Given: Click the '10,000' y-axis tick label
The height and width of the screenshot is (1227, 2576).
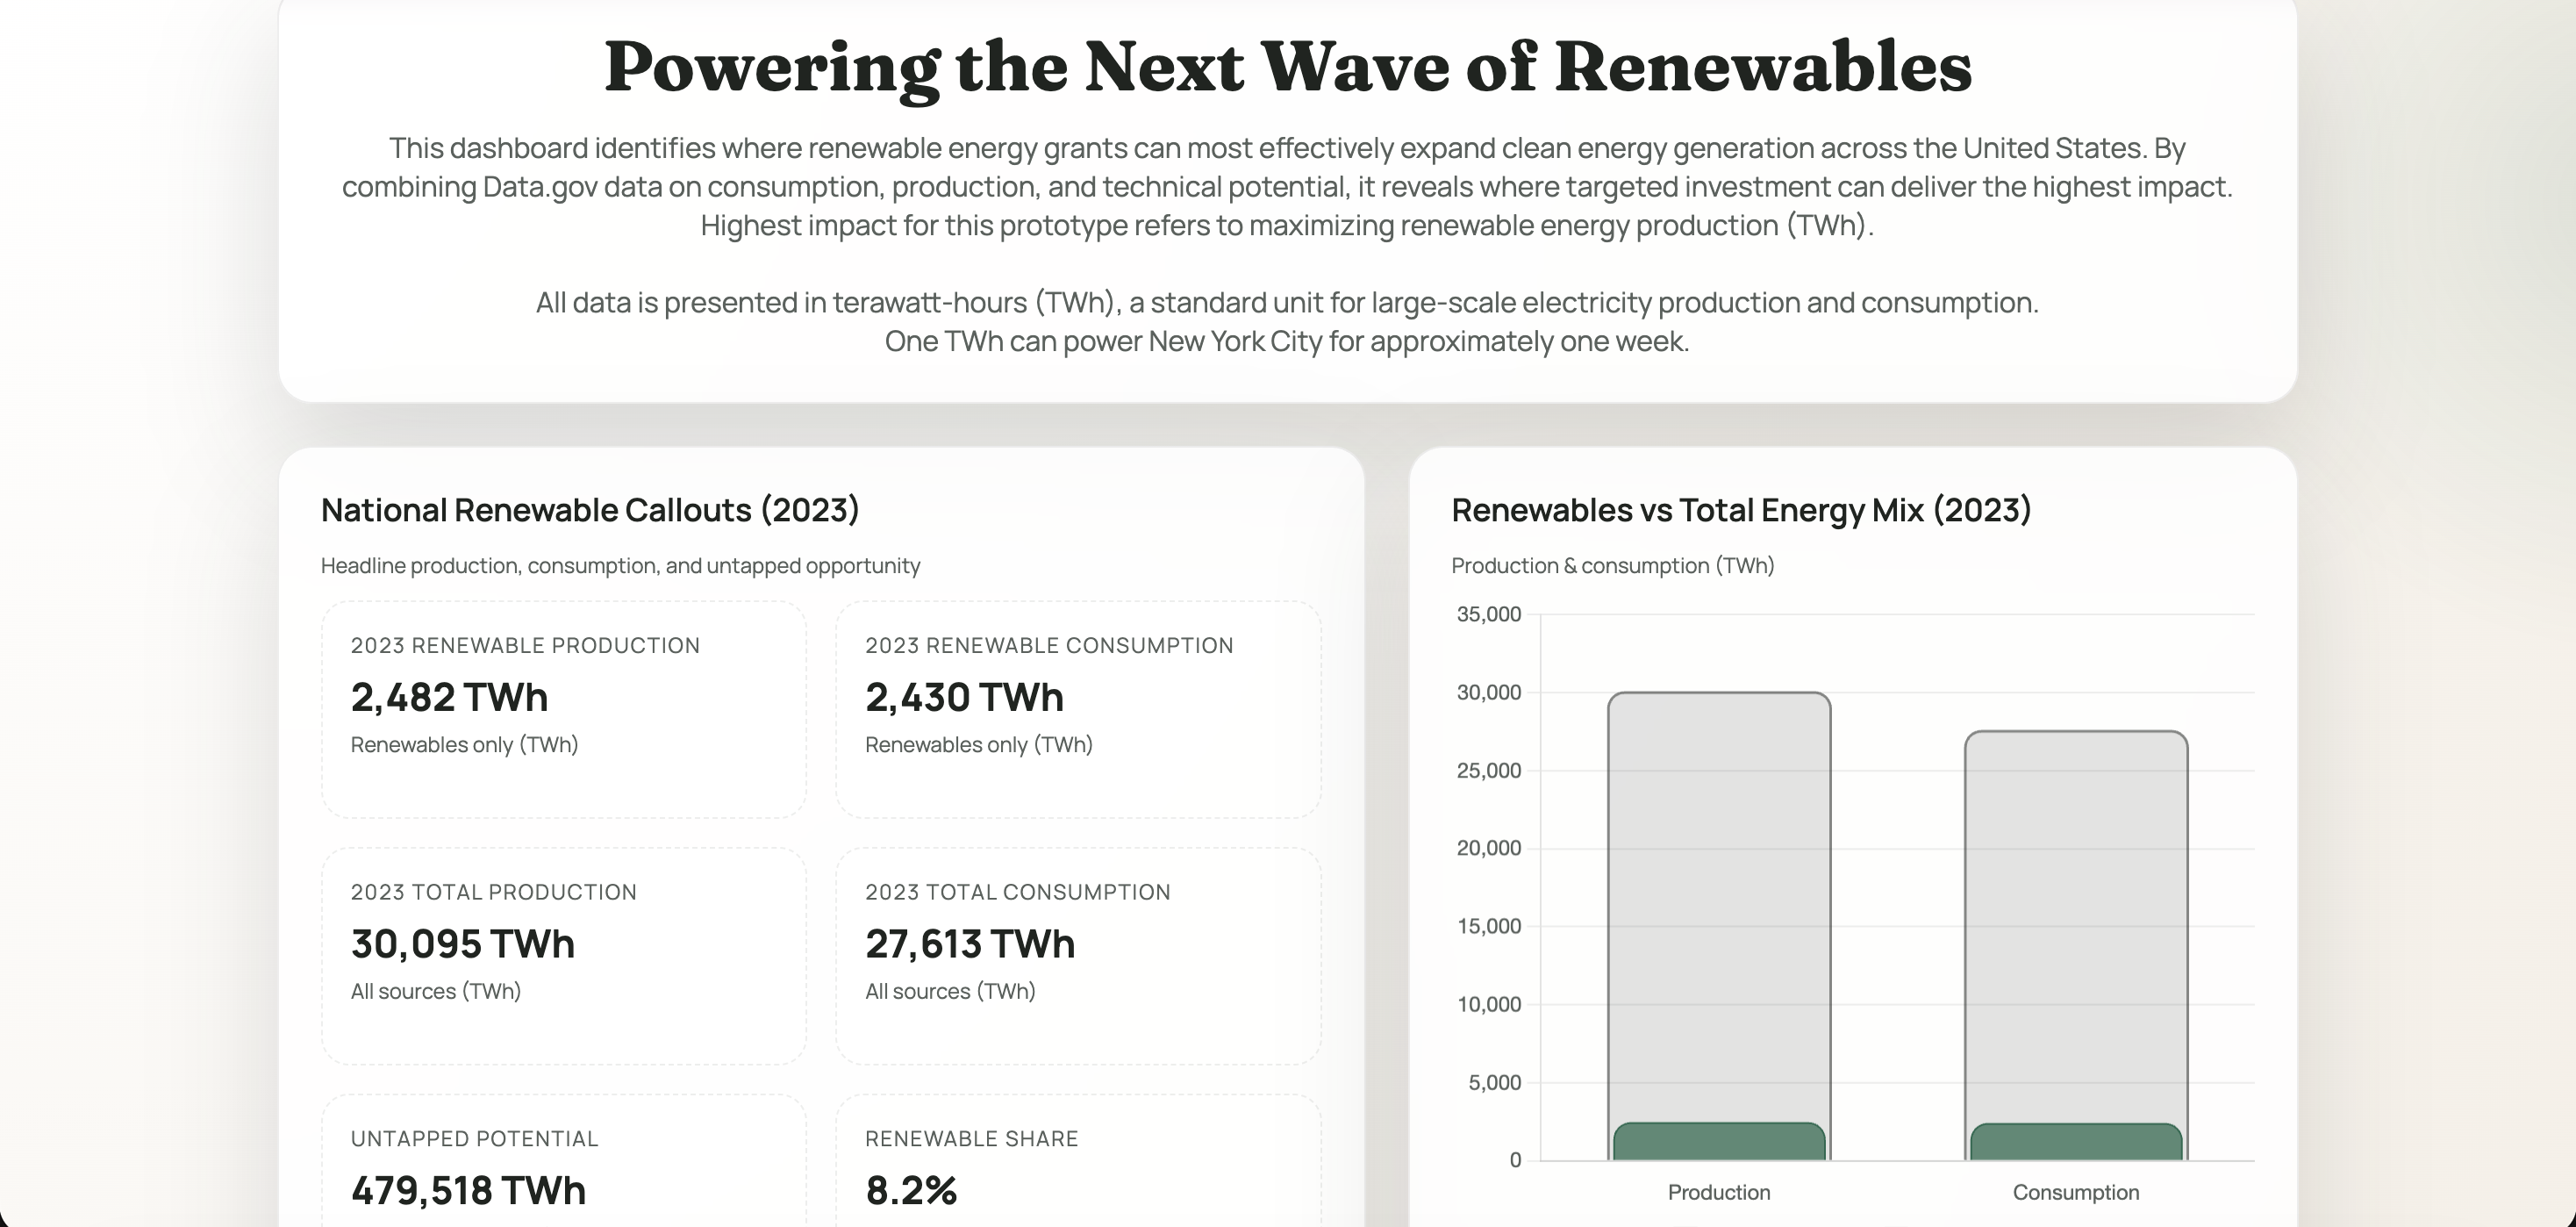Looking at the screenshot, I should click(x=1488, y=1004).
